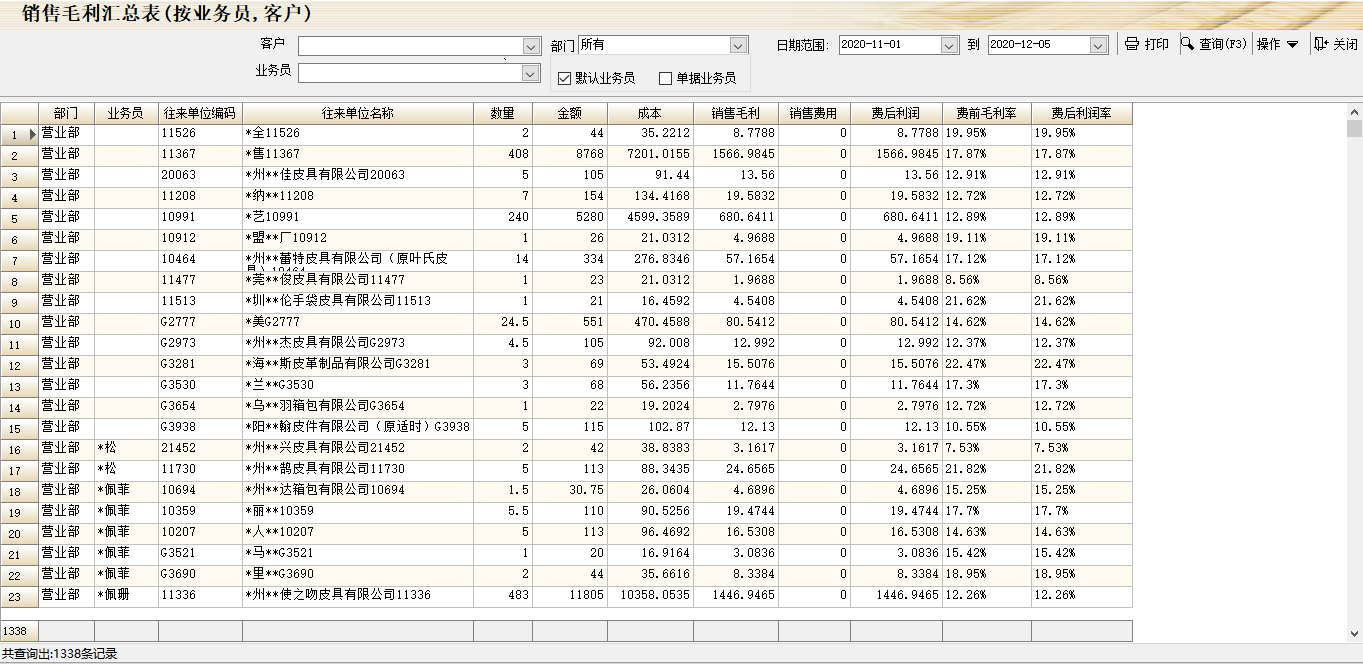Viewport: 1363px width, 664px height.
Task: Click the magnifier icon for 查询(F3)
Action: click(1188, 44)
